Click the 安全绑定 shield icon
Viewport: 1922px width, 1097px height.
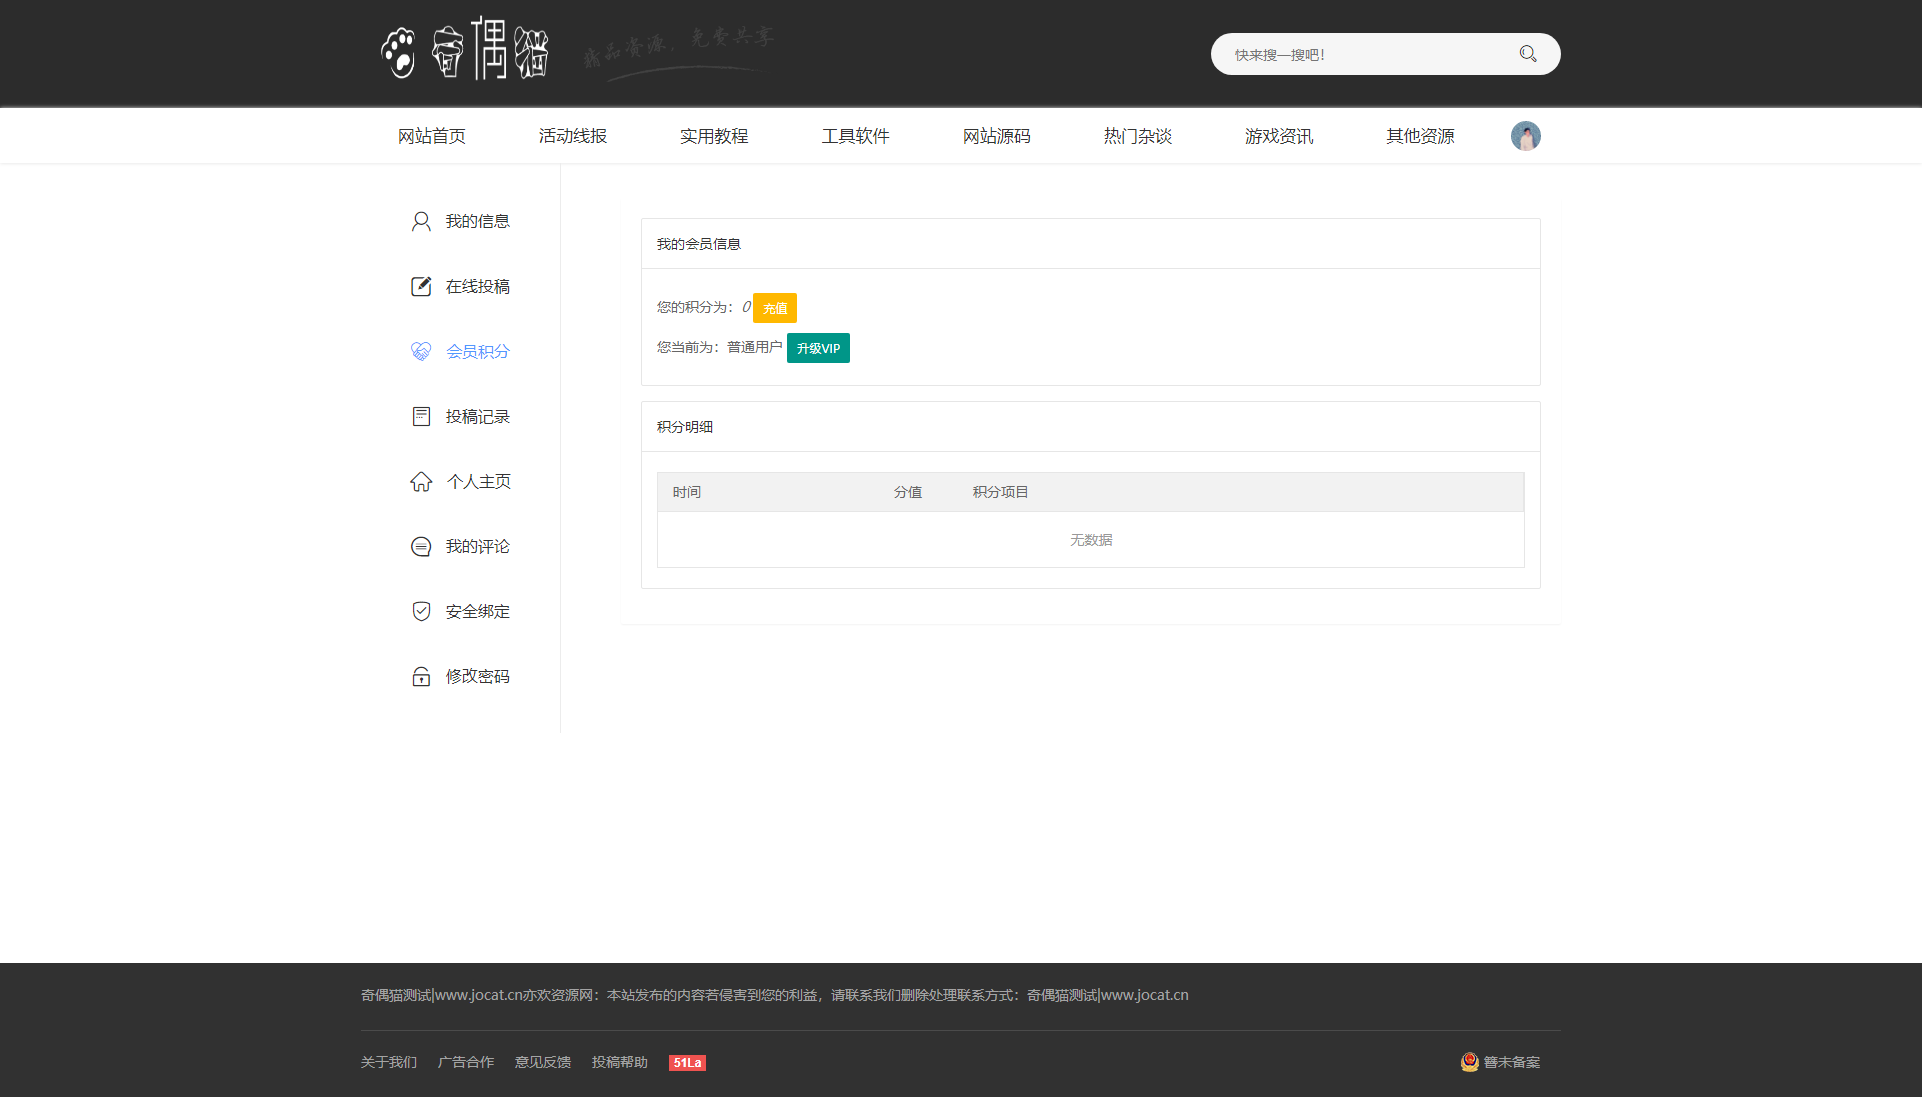[x=421, y=612]
